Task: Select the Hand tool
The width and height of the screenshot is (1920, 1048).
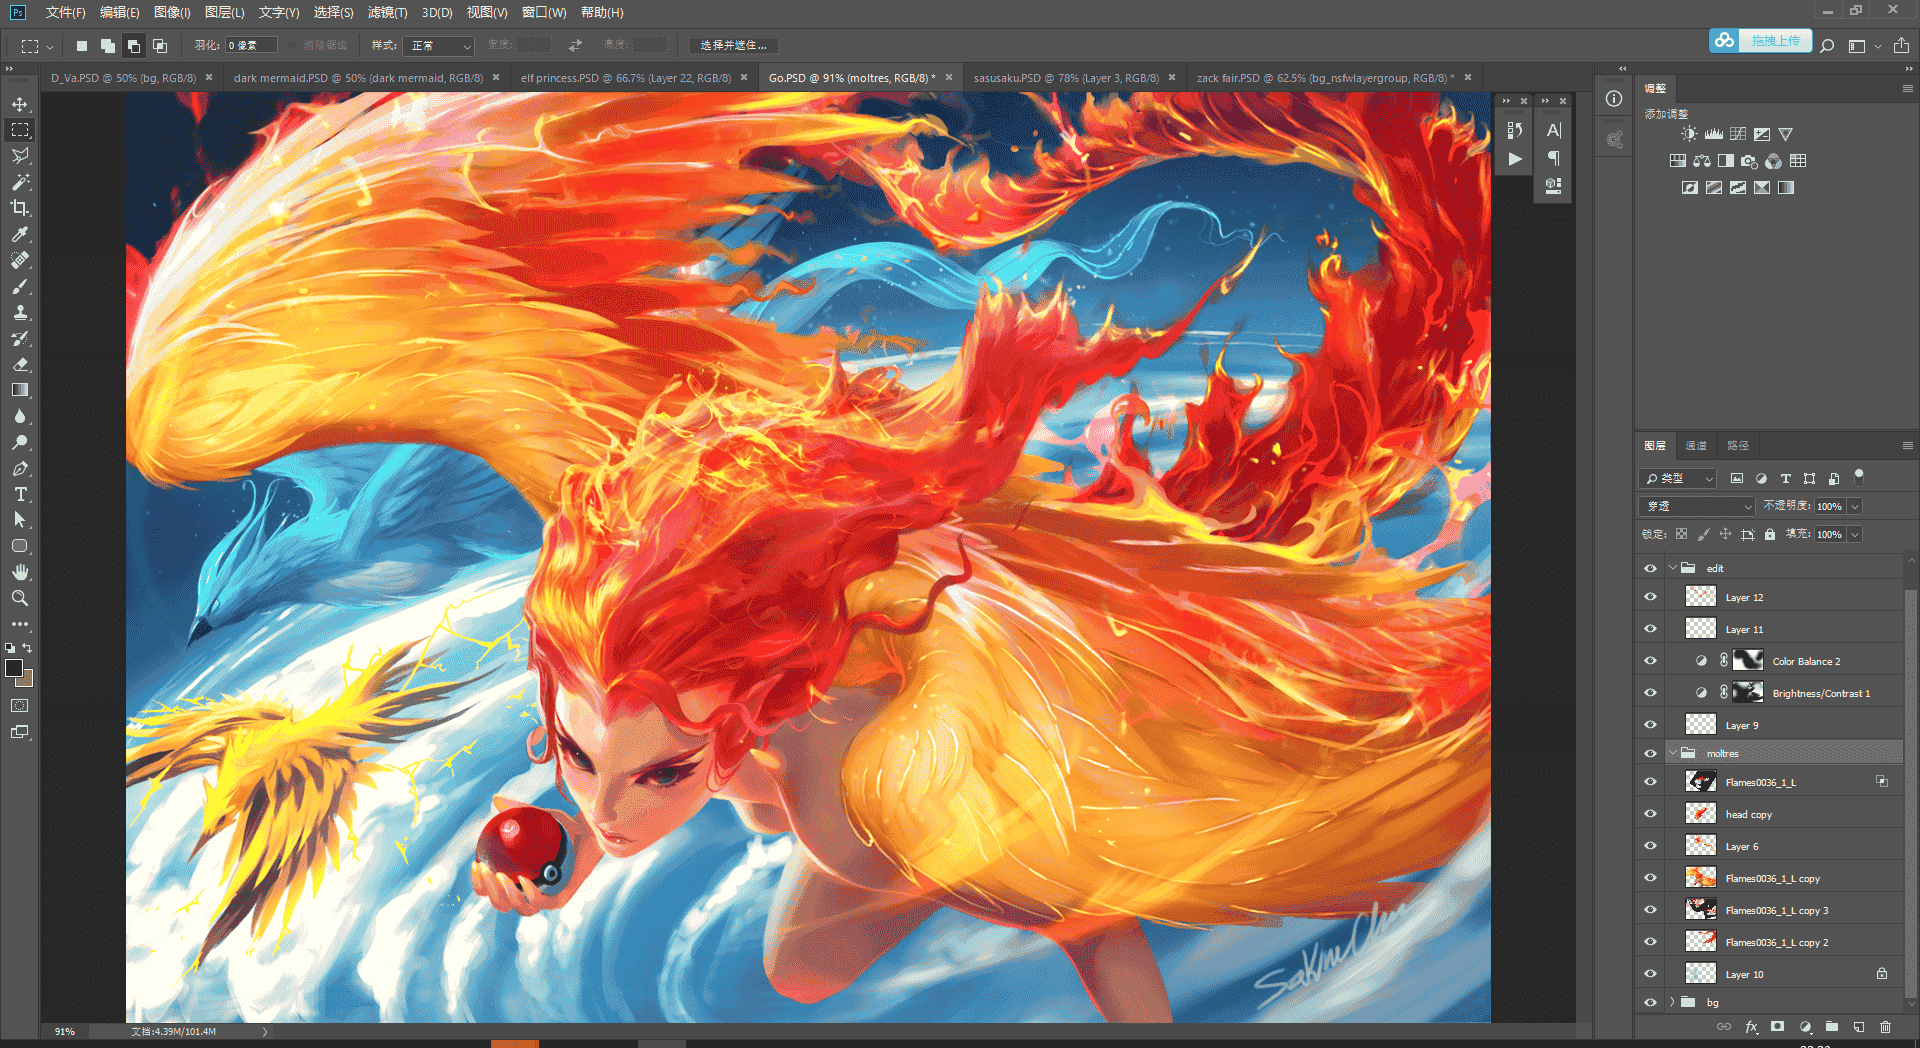Action: [20, 572]
